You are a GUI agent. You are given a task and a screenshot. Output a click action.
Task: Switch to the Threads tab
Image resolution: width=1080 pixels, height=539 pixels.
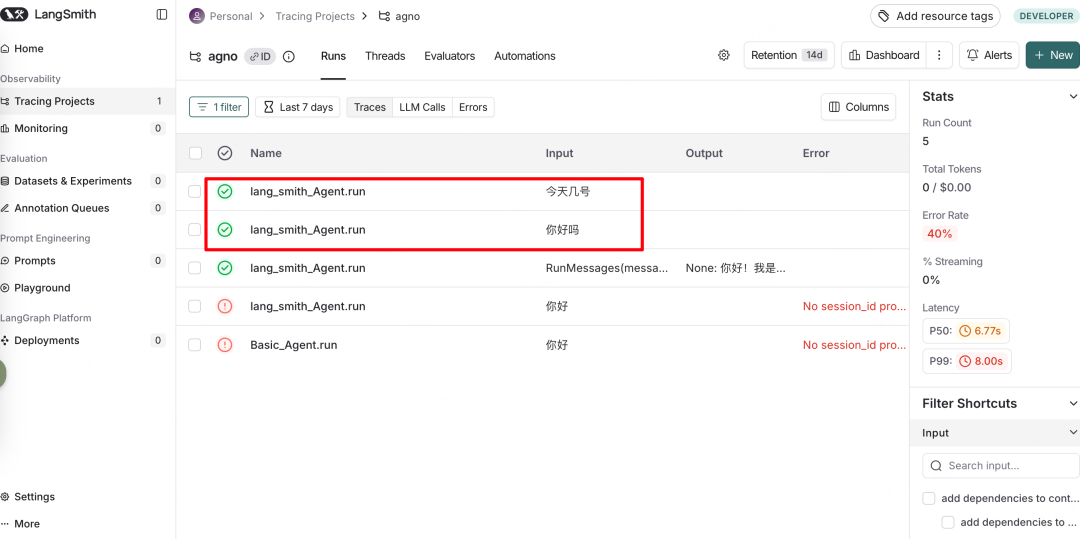click(385, 56)
